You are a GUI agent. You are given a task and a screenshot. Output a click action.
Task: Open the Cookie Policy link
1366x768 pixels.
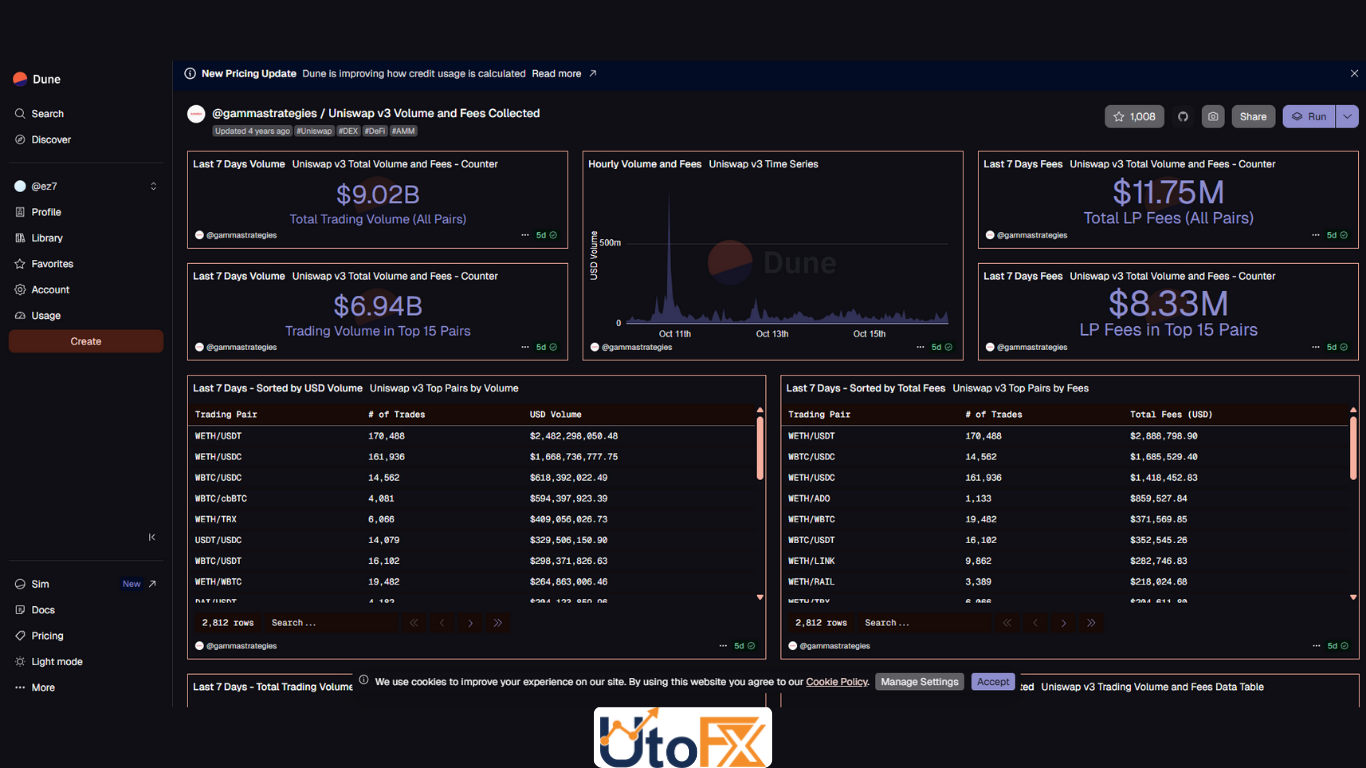837,682
